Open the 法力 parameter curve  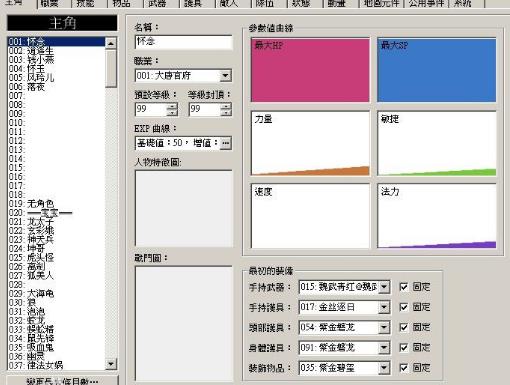tap(436, 216)
